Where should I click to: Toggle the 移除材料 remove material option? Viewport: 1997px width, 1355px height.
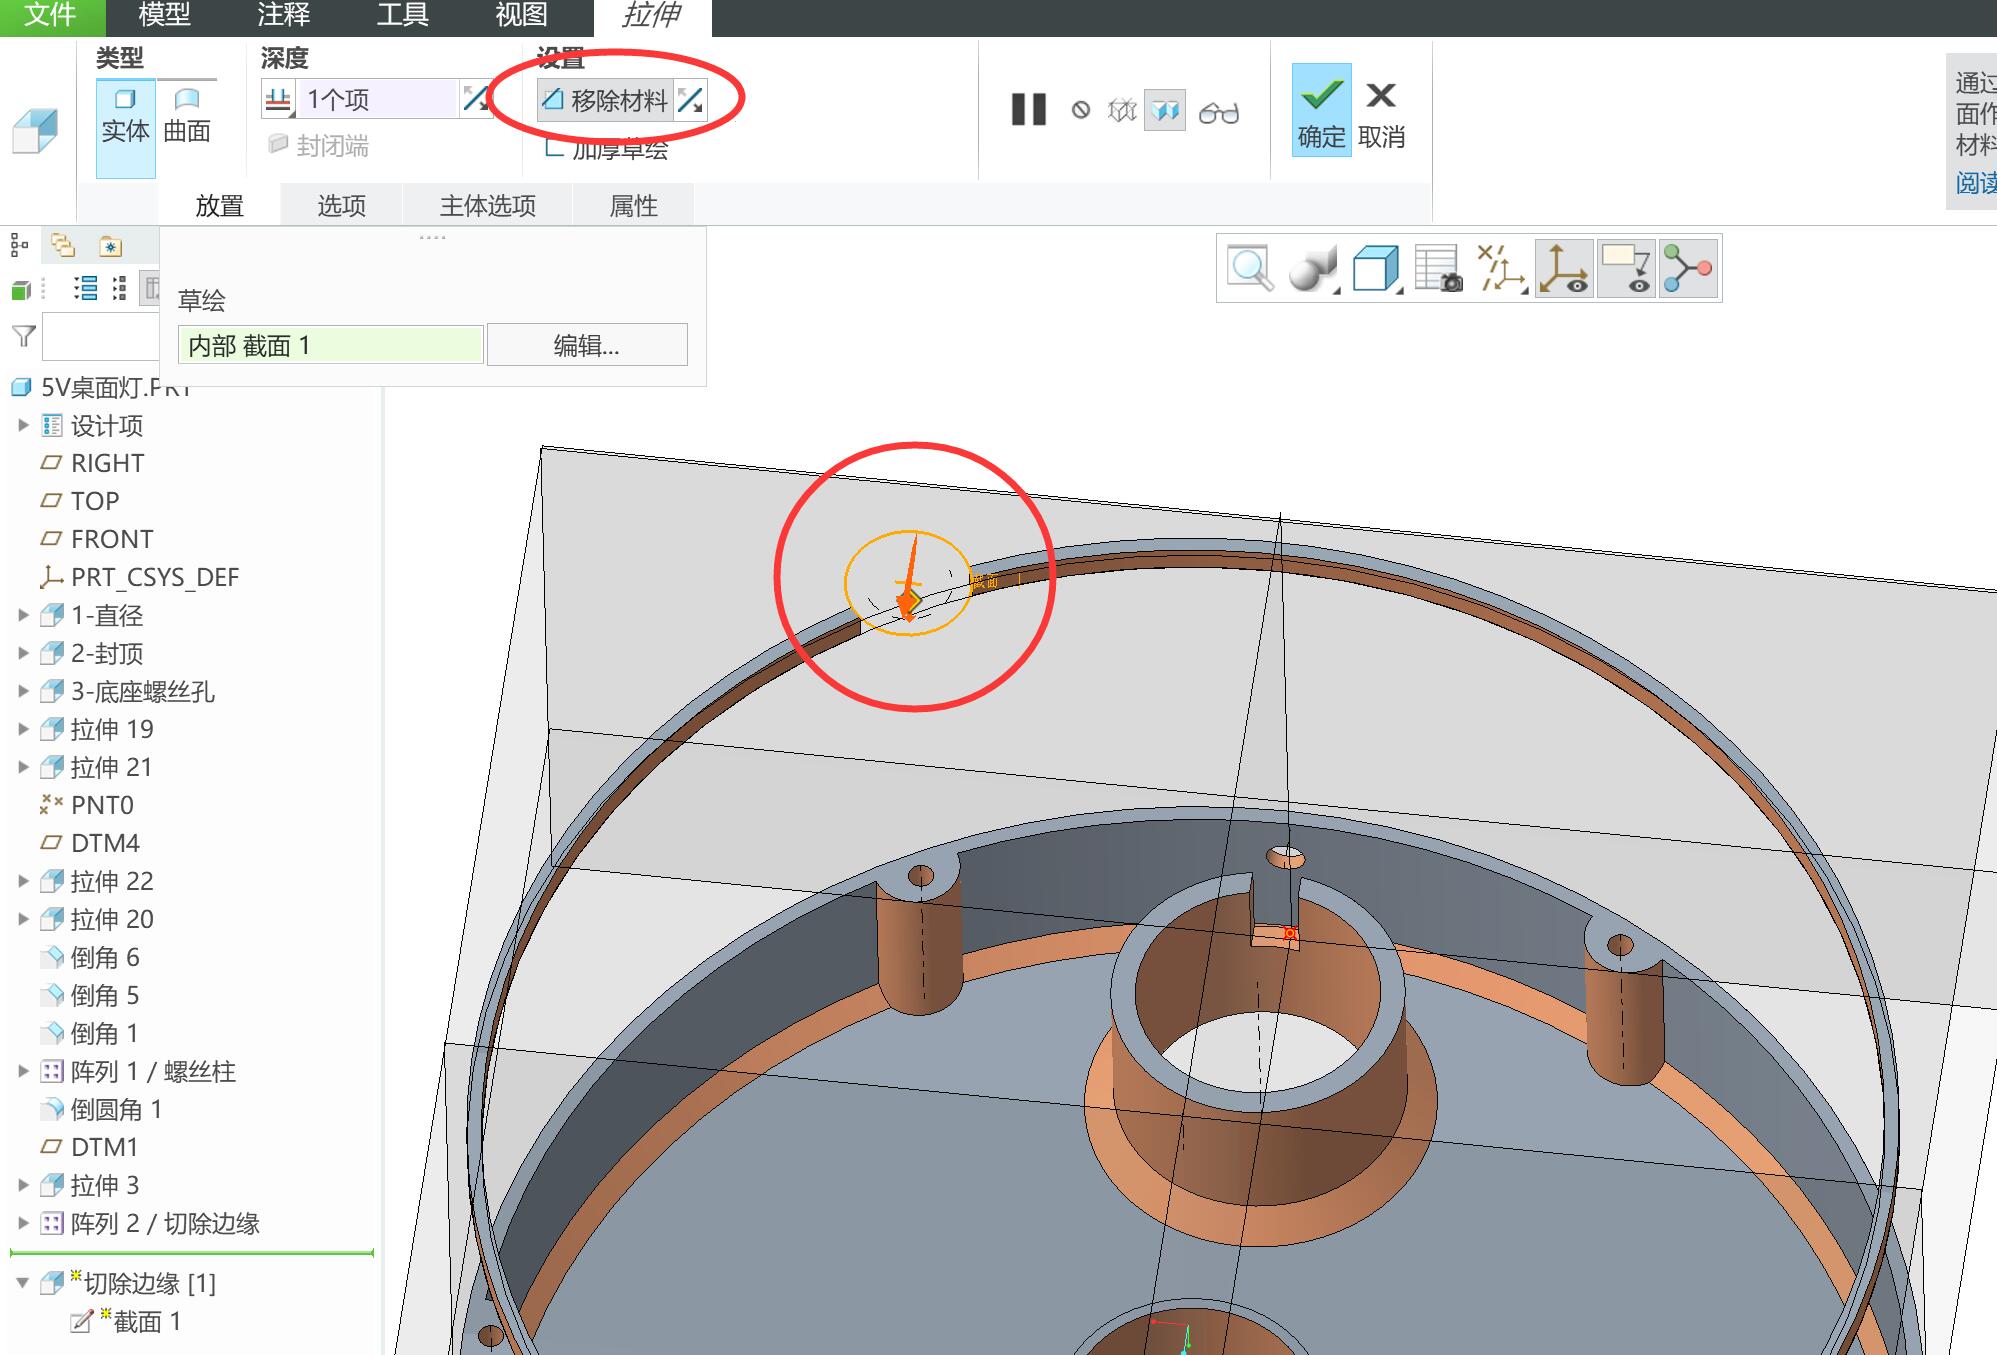click(x=605, y=100)
